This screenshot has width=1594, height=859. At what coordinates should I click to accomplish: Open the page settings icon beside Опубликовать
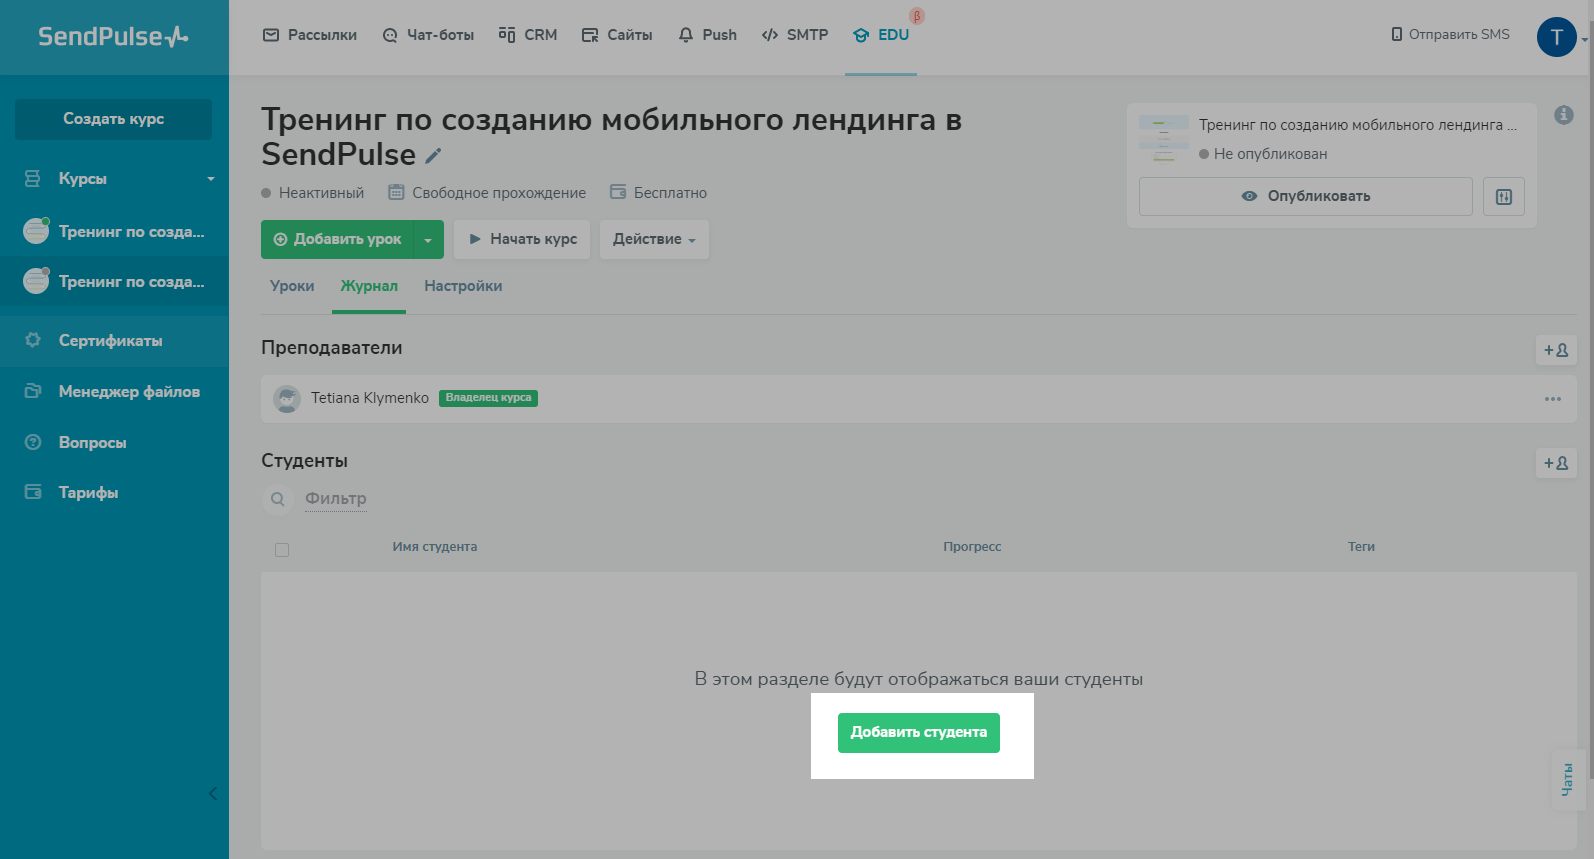pos(1504,197)
